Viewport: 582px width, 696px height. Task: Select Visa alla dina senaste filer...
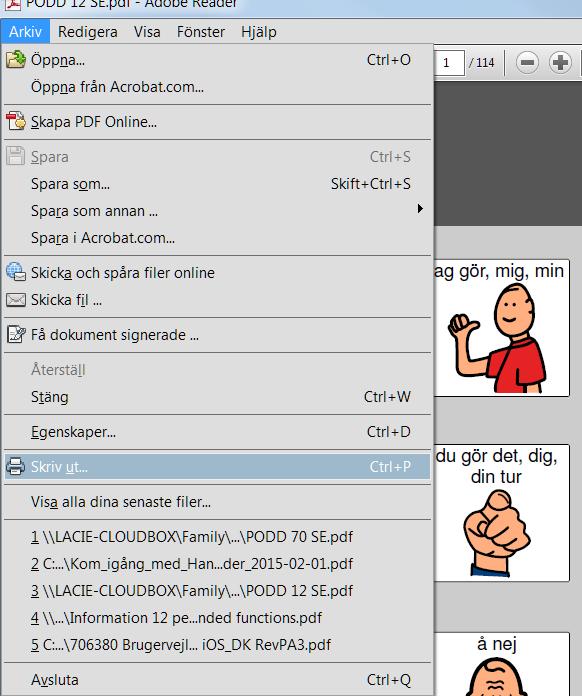(x=217, y=502)
